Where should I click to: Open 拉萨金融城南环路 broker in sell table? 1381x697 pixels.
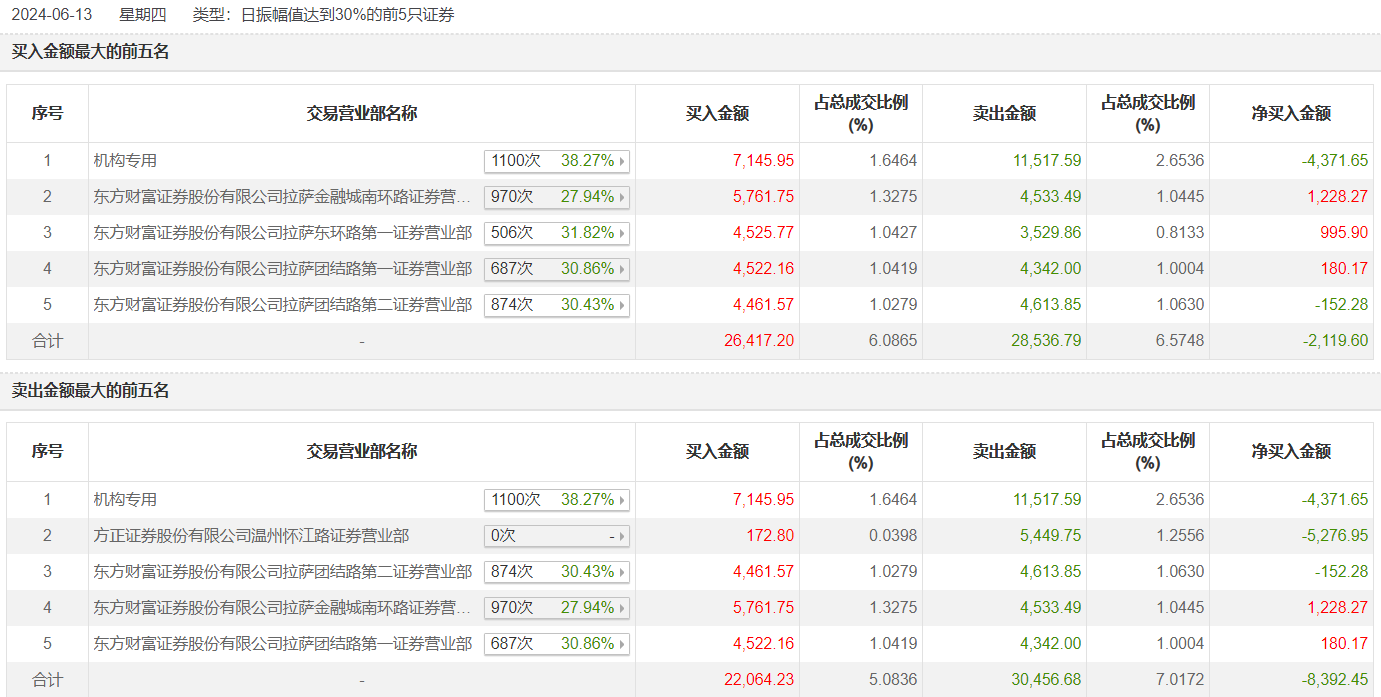[x=283, y=608]
